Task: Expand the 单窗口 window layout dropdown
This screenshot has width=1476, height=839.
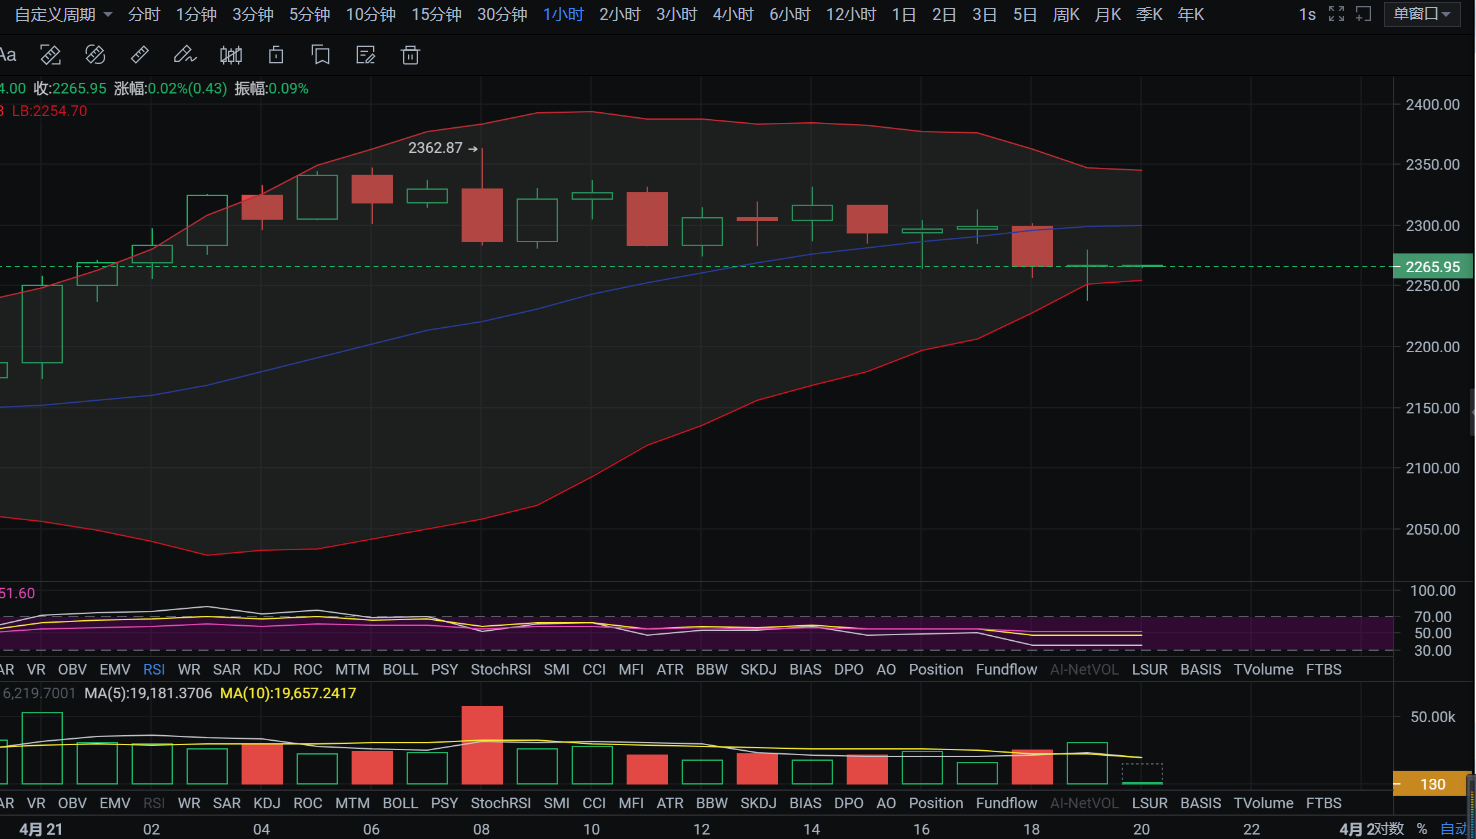Action: tap(1422, 14)
